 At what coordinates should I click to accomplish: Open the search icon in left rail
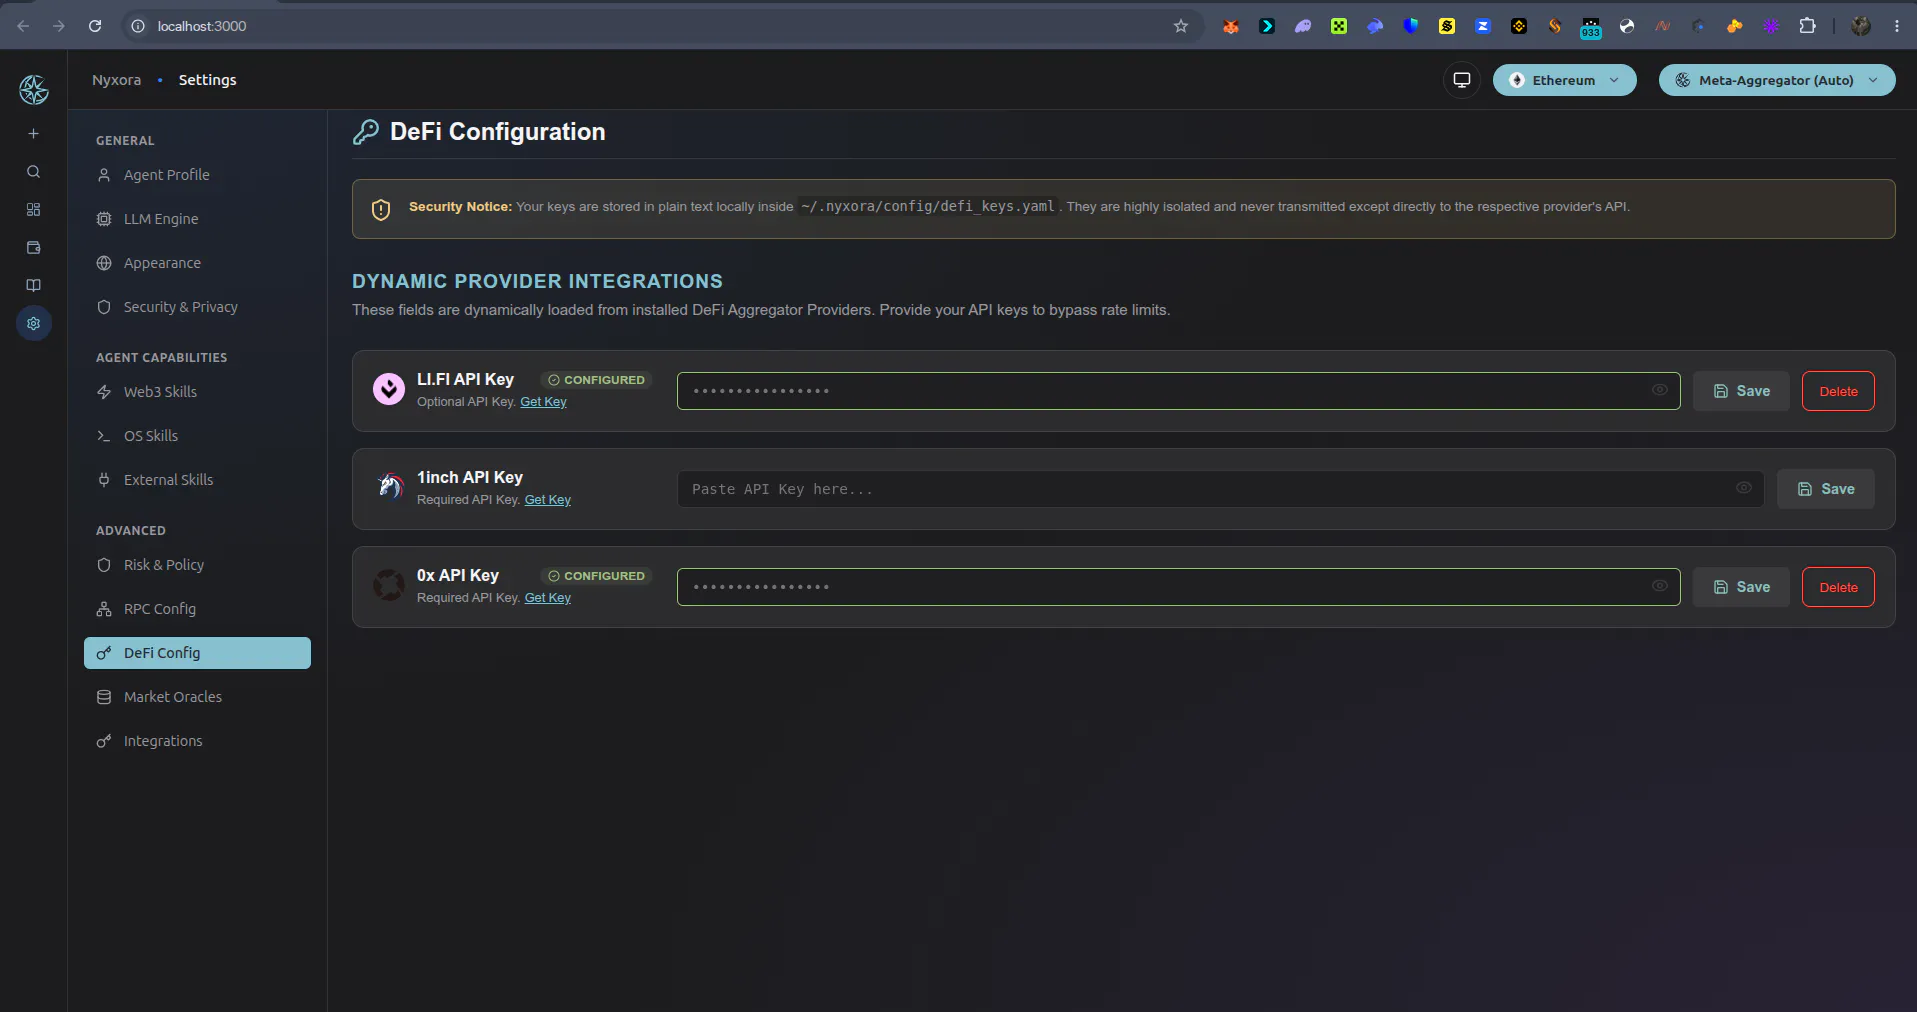pos(33,172)
